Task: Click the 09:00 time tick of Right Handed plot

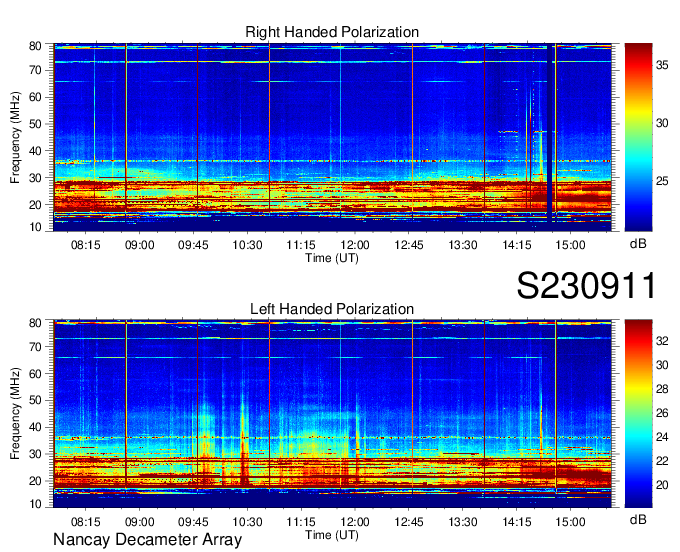Action: [140, 245]
